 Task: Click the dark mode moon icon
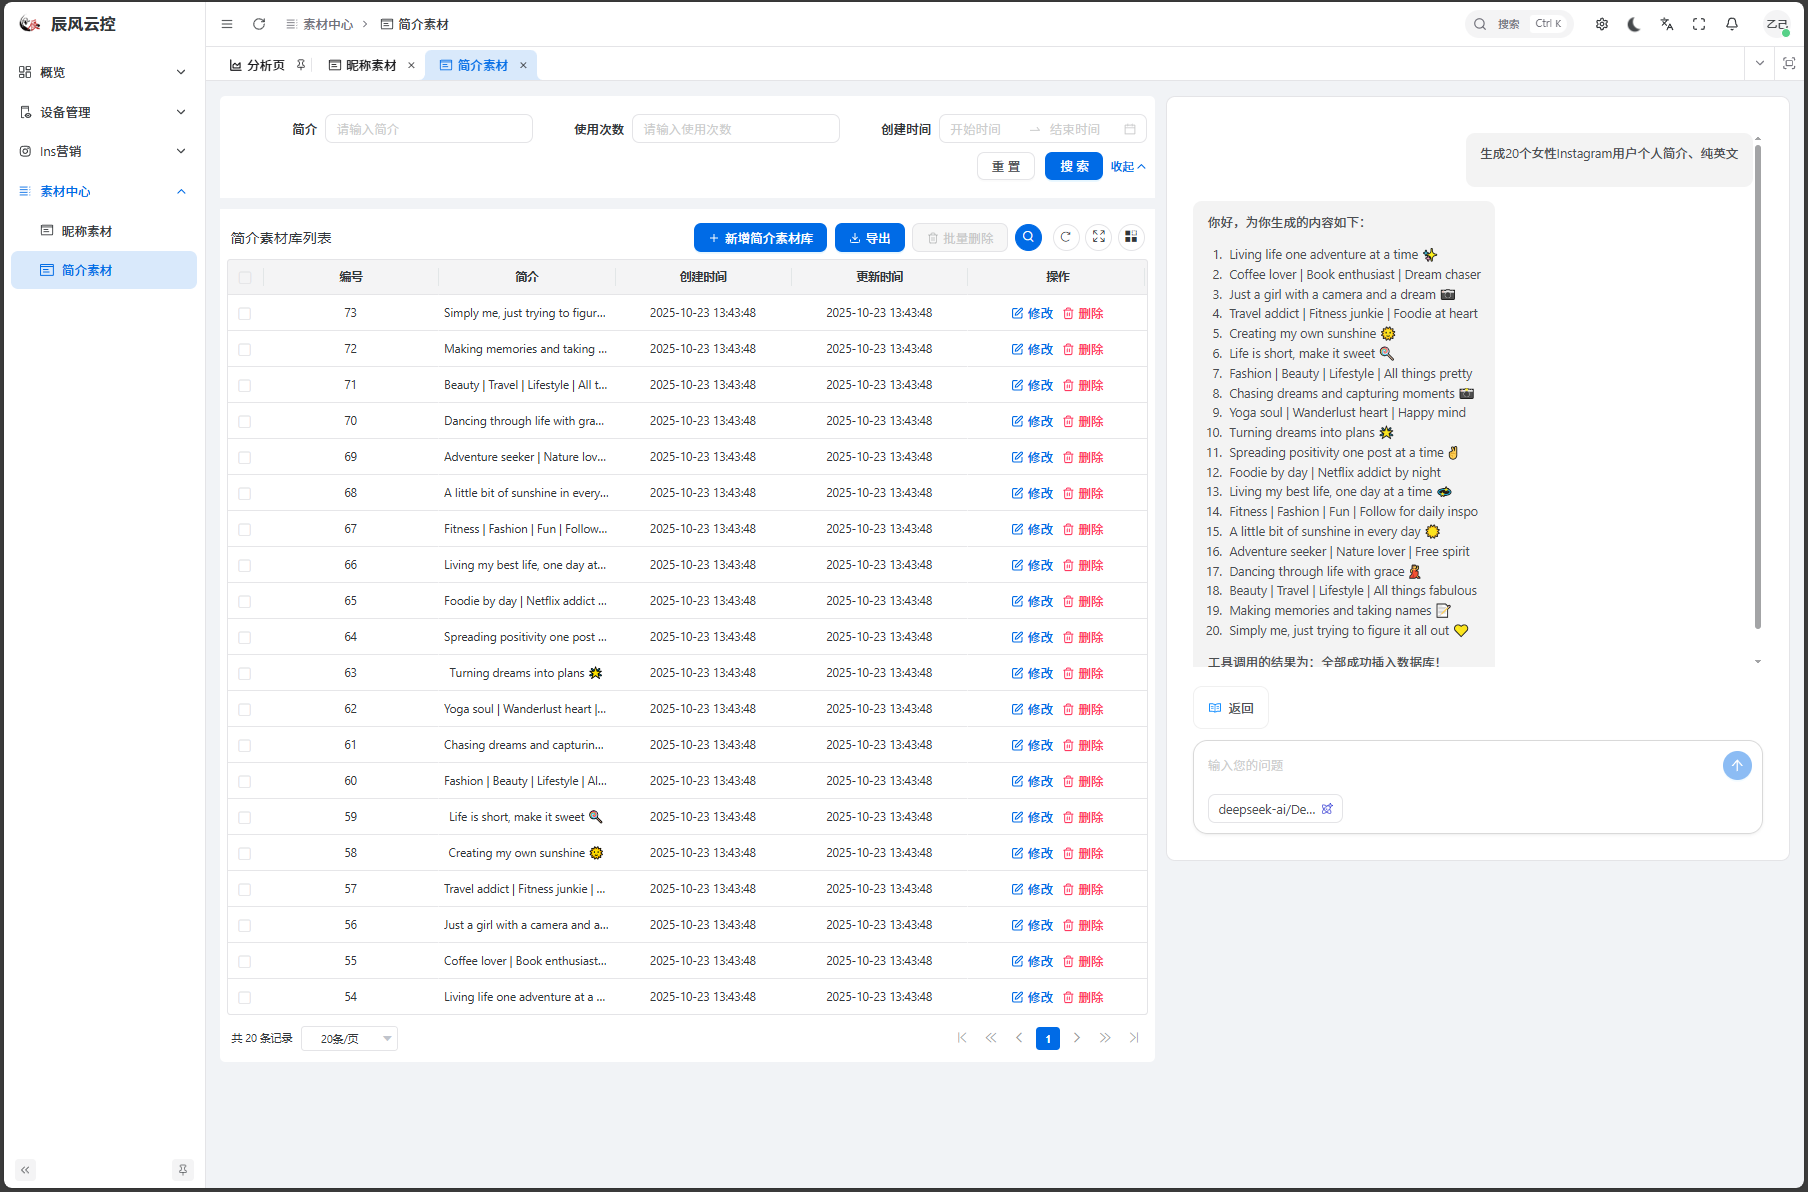click(1634, 24)
